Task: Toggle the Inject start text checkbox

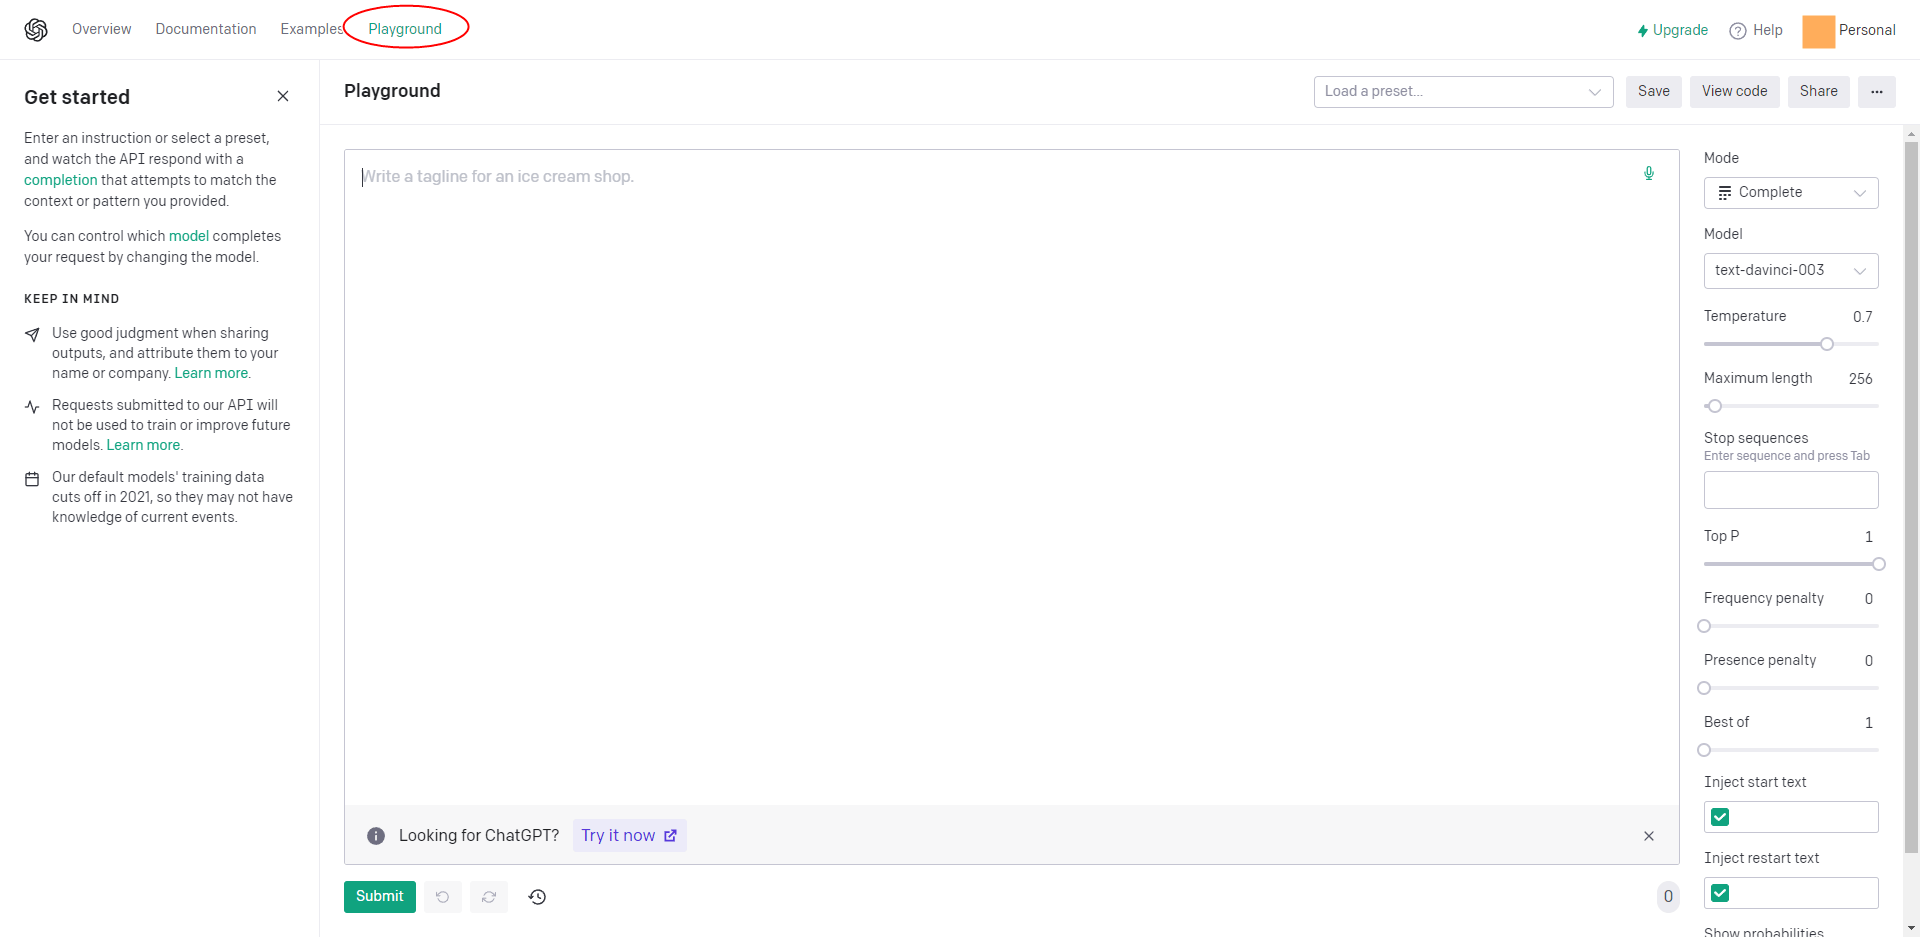Action: click(1720, 817)
